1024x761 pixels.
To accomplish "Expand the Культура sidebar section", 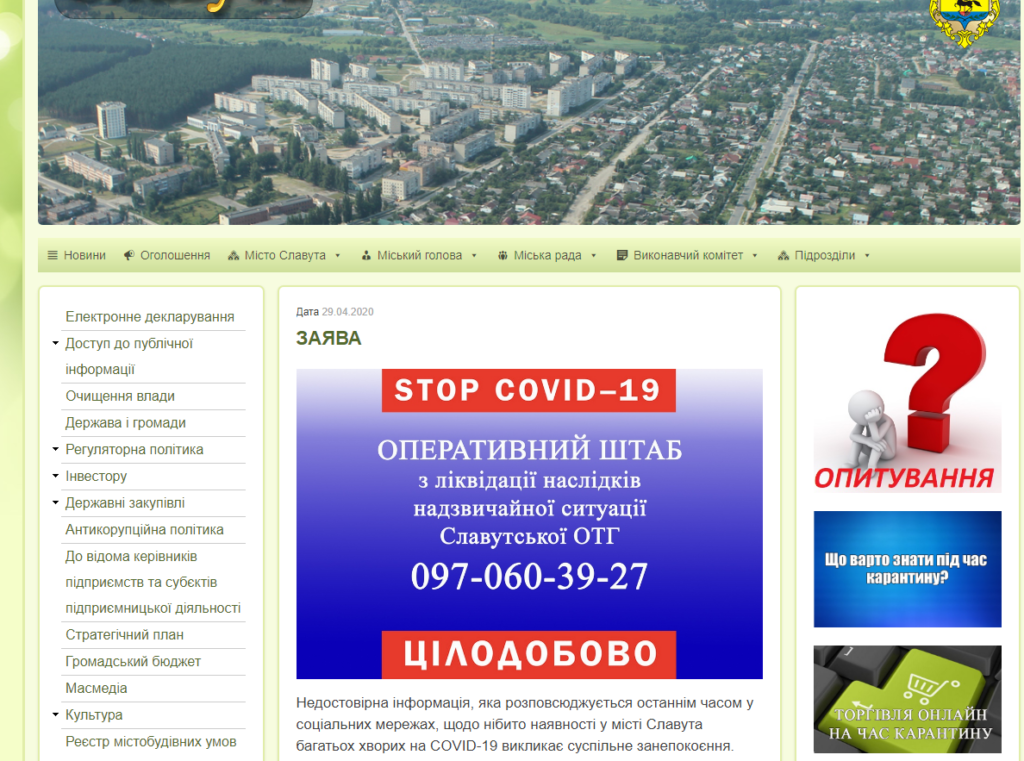I will tap(55, 716).
